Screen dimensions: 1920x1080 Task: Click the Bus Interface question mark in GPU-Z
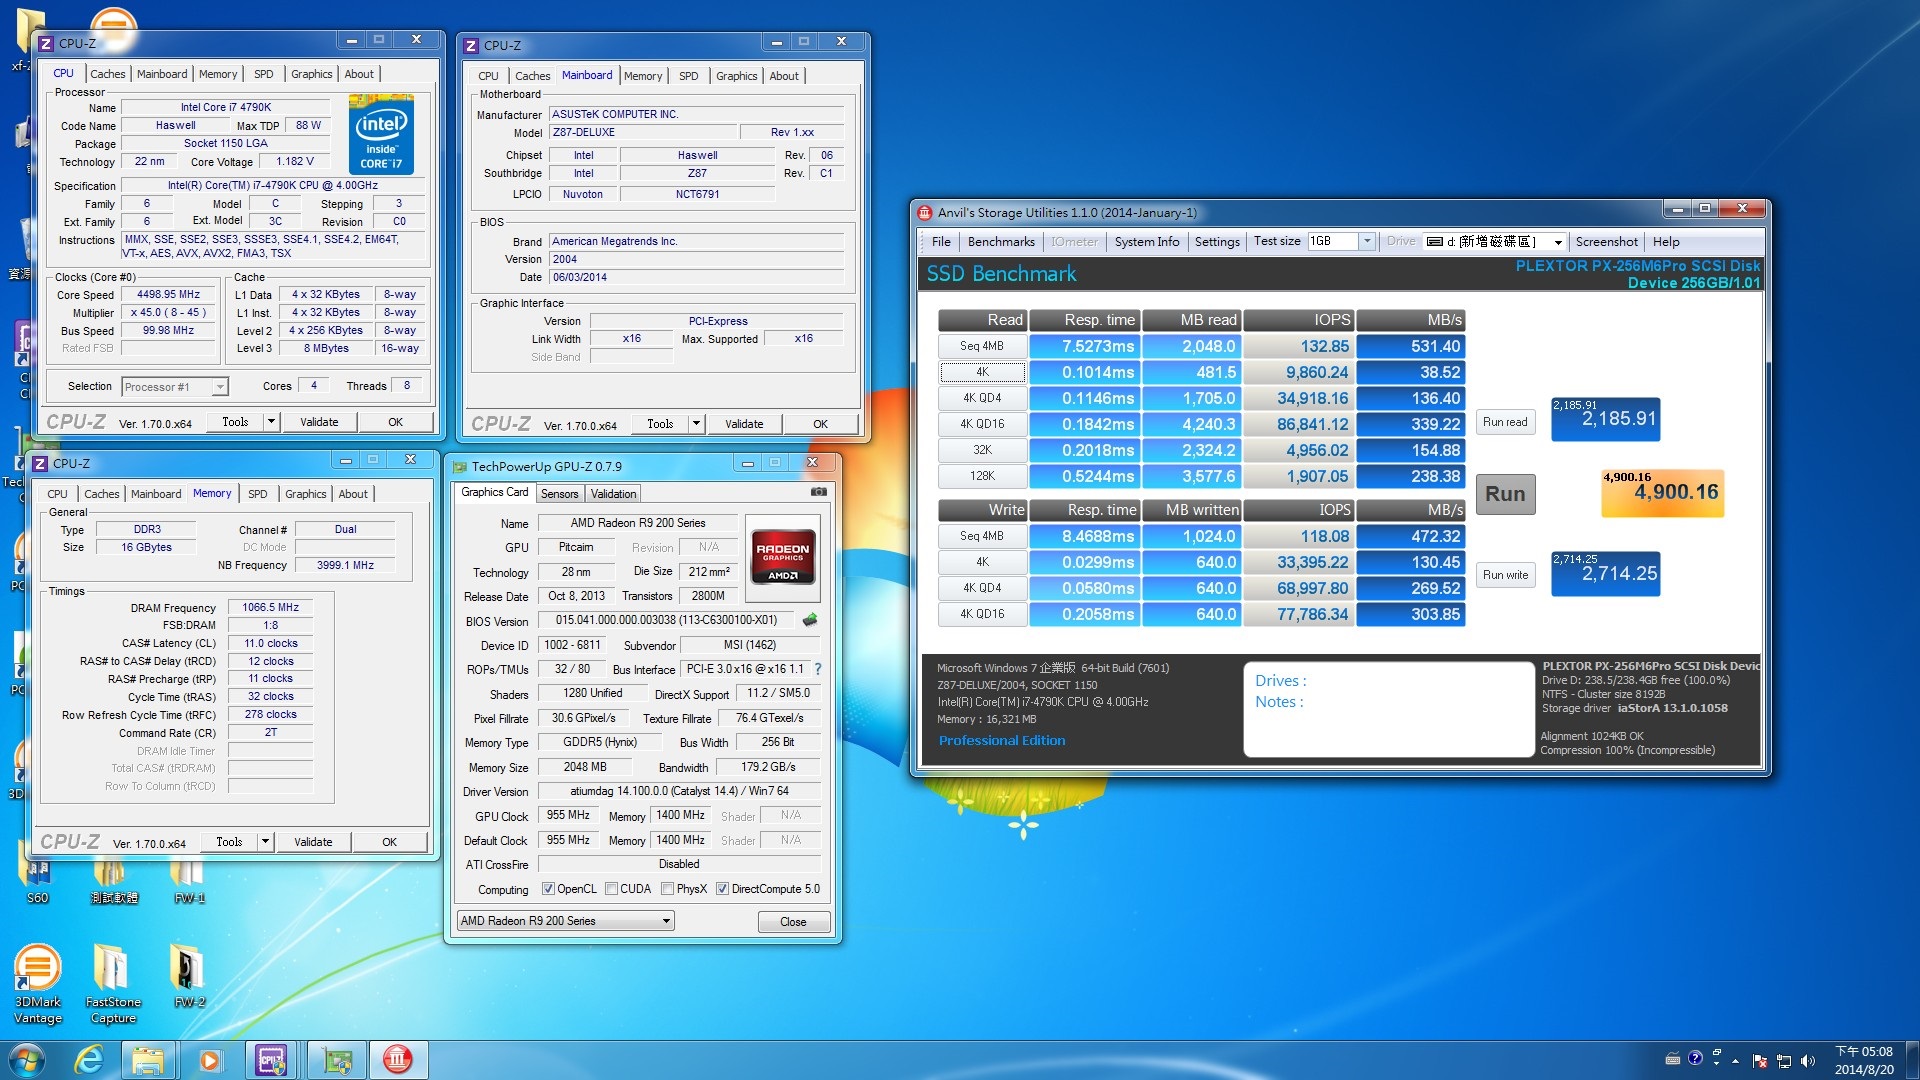pyautogui.click(x=817, y=669)
